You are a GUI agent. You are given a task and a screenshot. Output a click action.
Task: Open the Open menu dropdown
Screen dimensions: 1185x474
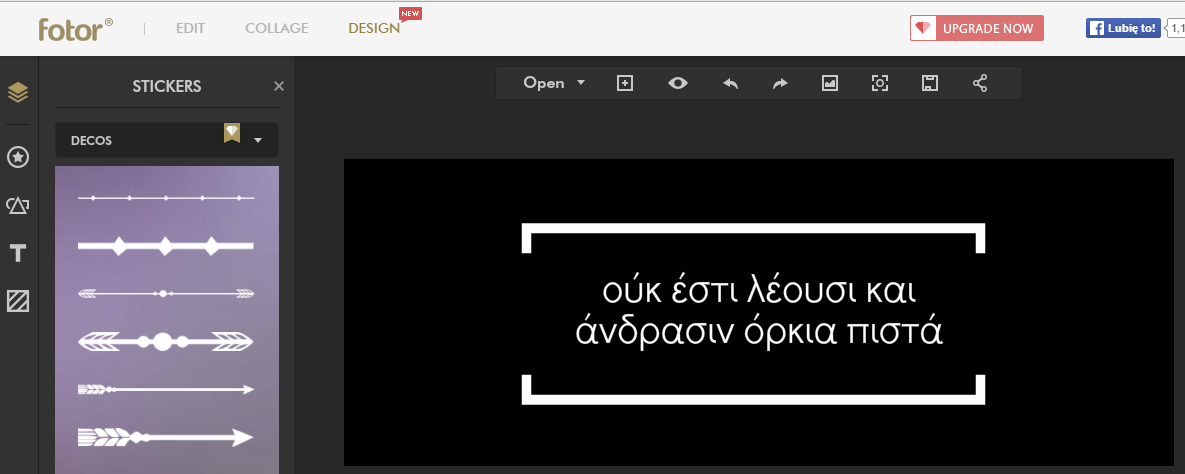(x=555, y=83)
